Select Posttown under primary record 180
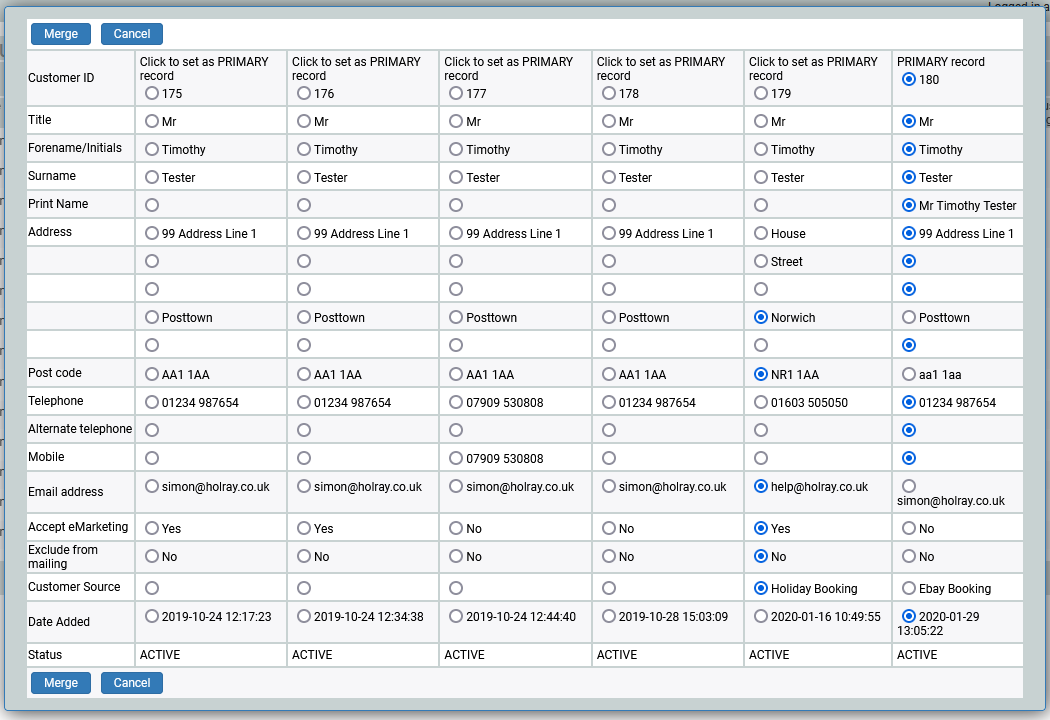The width and height of the screenshot is (1050, 720). coord(909,317)
